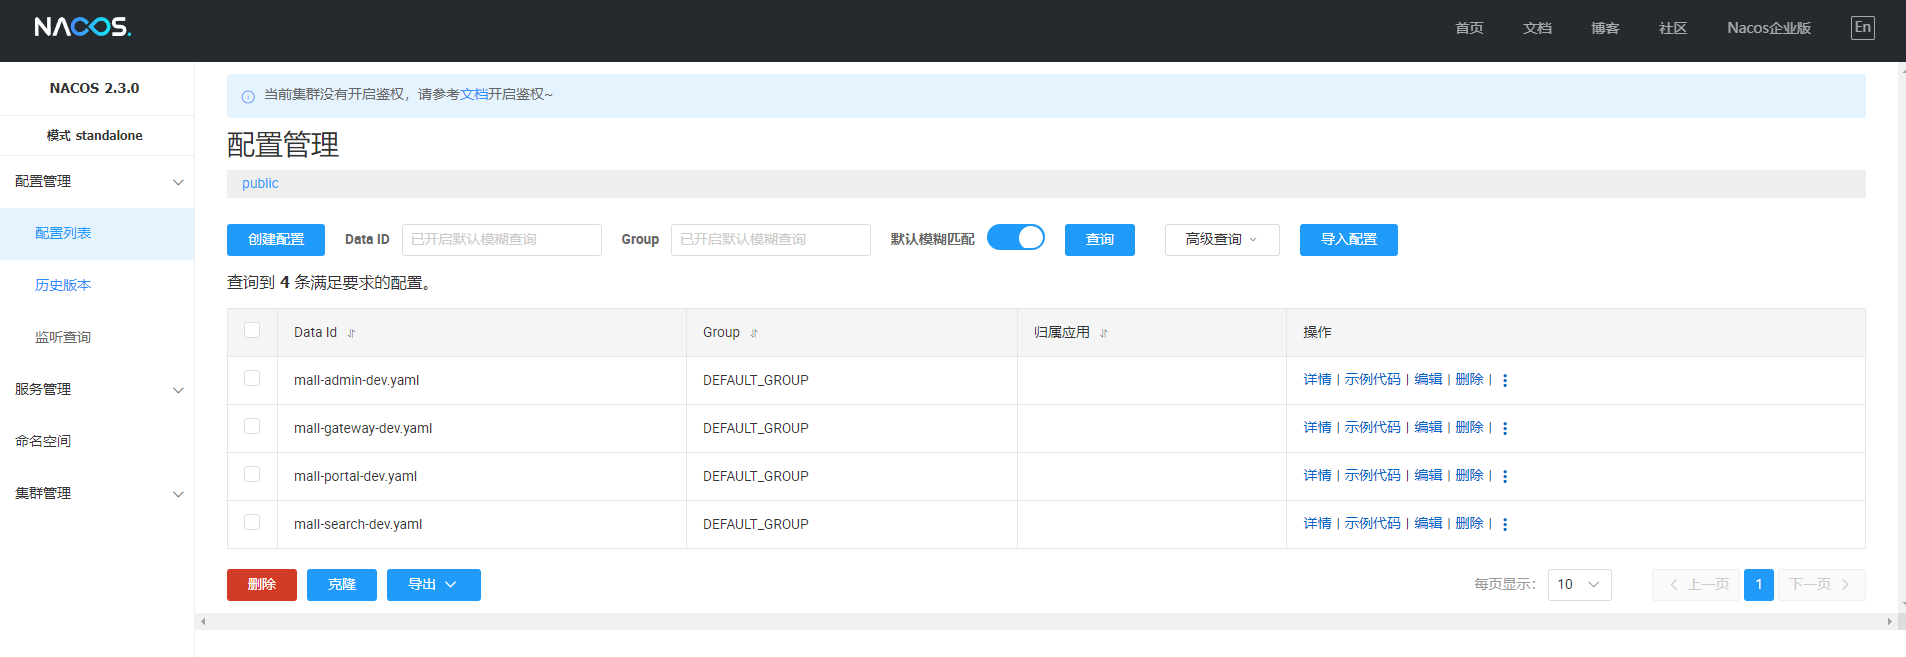Viewport: 1906px width, 657px height.
Task: Sort by Group column icon
Action: coord(754,333)
